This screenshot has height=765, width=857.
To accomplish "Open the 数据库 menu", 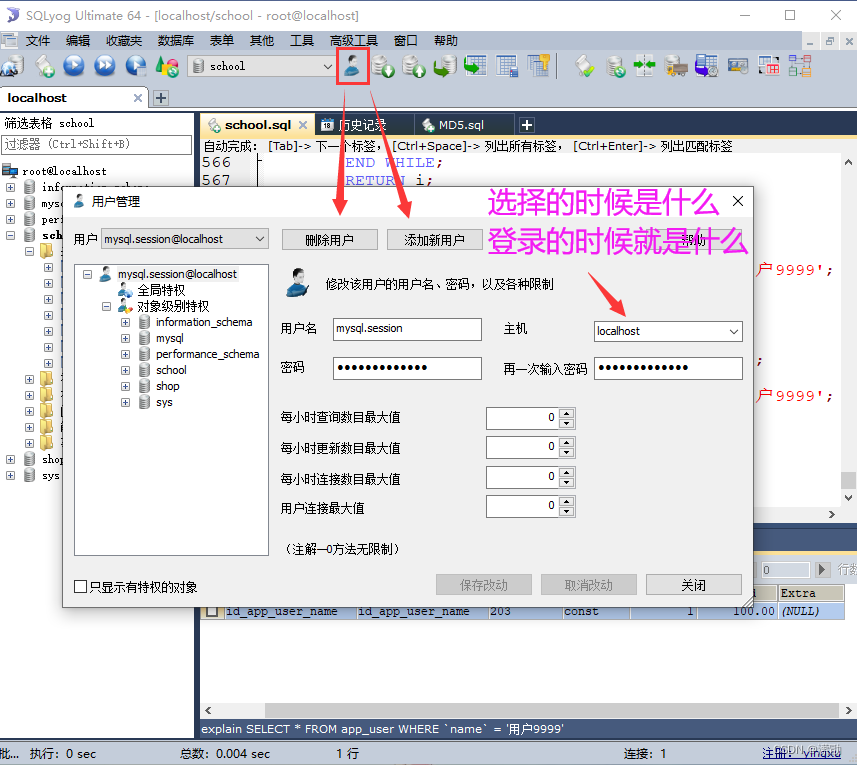I will 175,41.
